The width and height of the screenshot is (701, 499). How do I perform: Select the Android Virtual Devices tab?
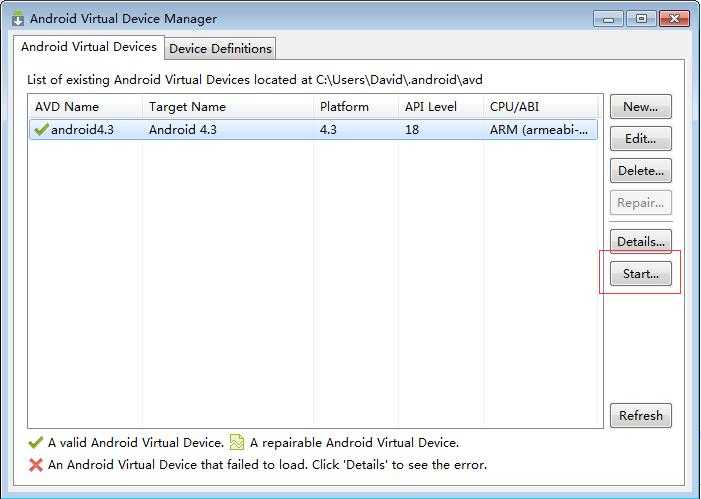pyautogui.click(x=89, y=47)
